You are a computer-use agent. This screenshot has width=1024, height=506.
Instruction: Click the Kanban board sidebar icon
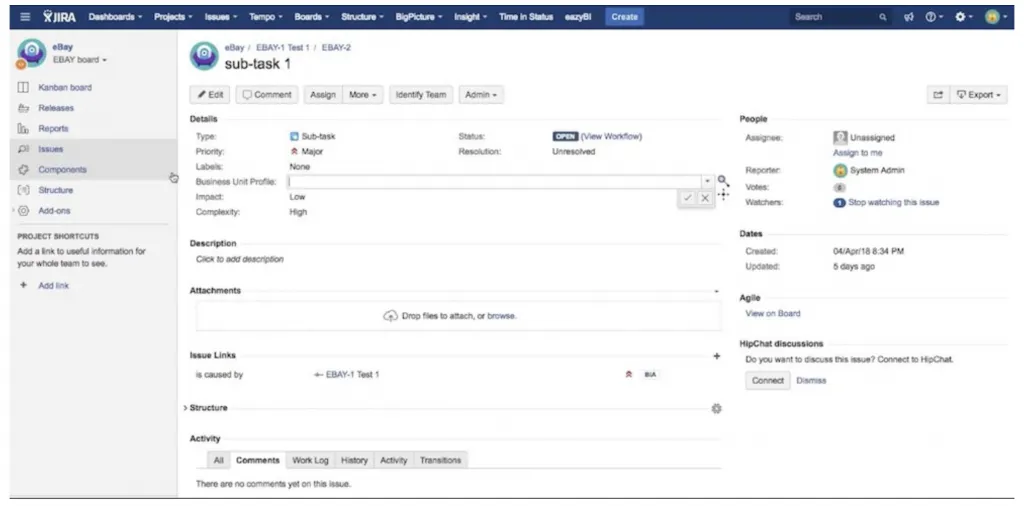[x=24, y=87]
